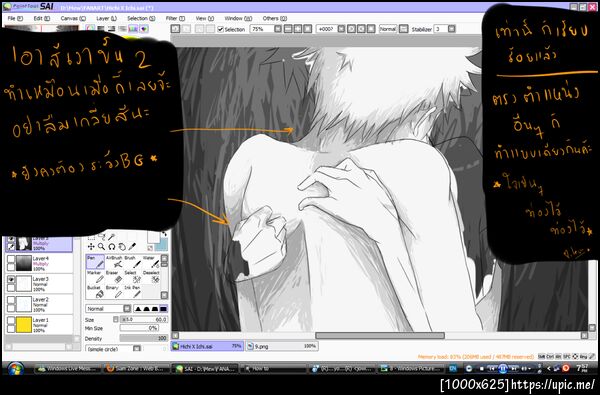Toggle visibility of Layer 2

(x=11, y=300)
